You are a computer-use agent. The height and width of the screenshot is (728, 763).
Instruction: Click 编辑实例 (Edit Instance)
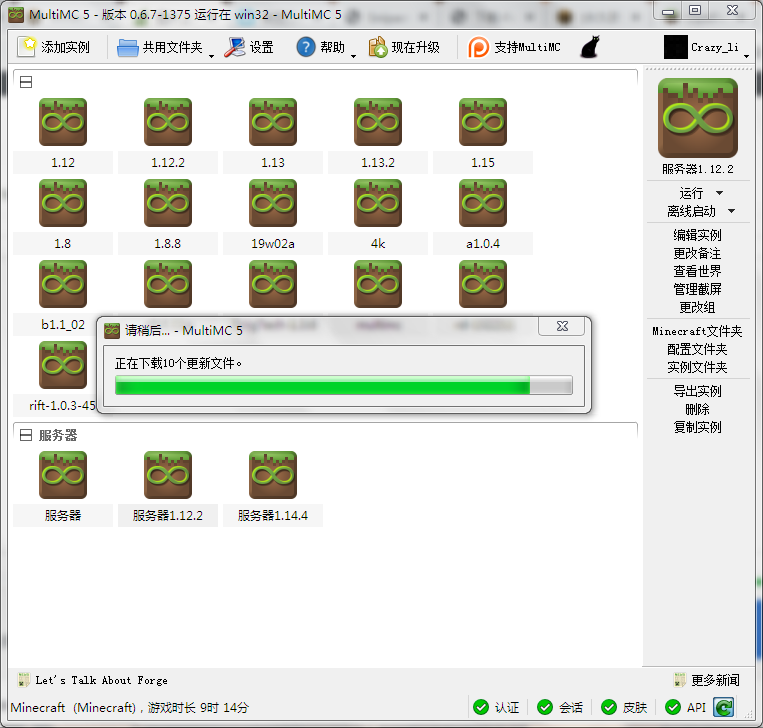point(697,235)
